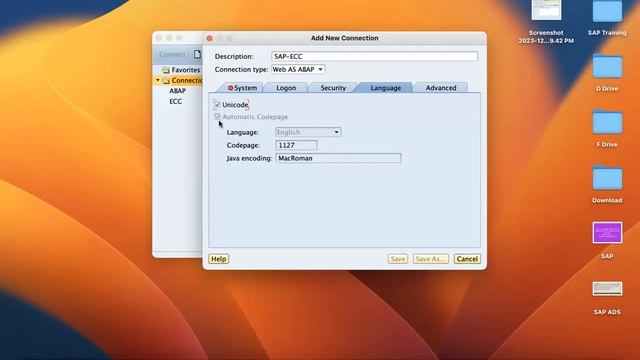Cancel the Add New Connection dialog

[x=467, y=259]
